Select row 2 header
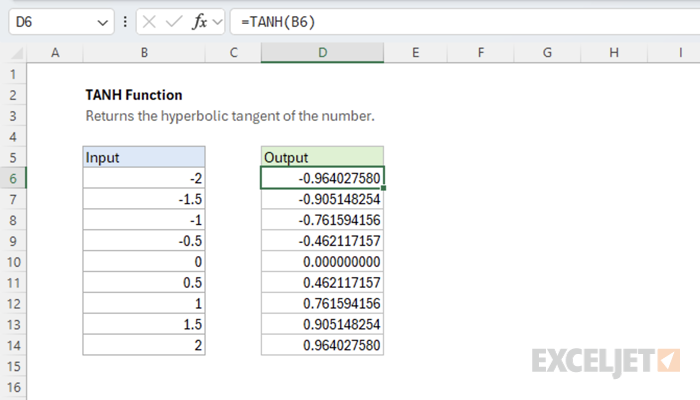 coord(13,95)
